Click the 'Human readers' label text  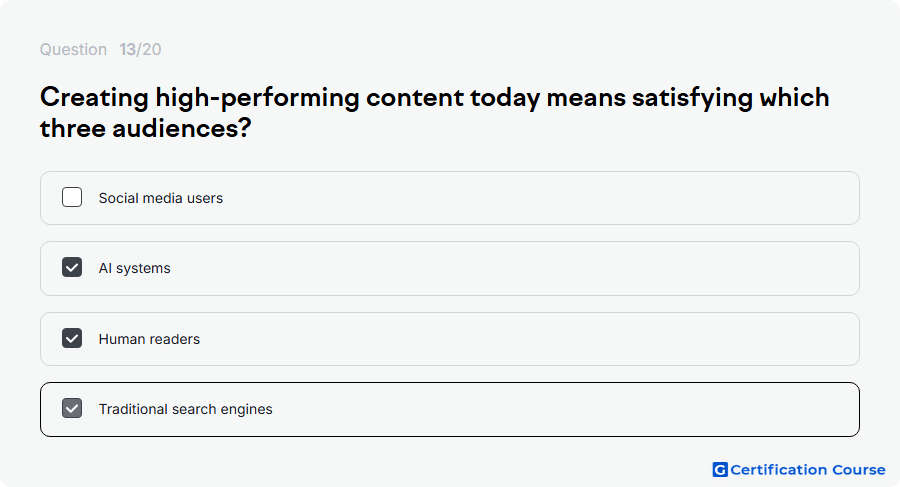(x=149, y=339)
